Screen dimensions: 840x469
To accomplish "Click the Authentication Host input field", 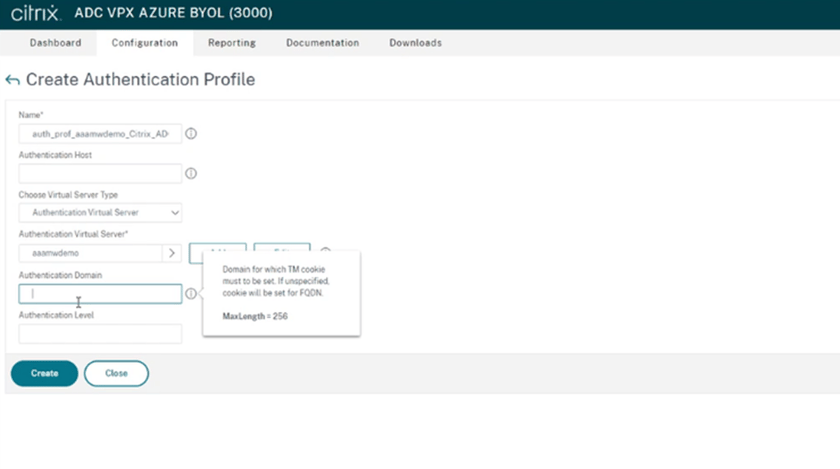I will (100, 174).
